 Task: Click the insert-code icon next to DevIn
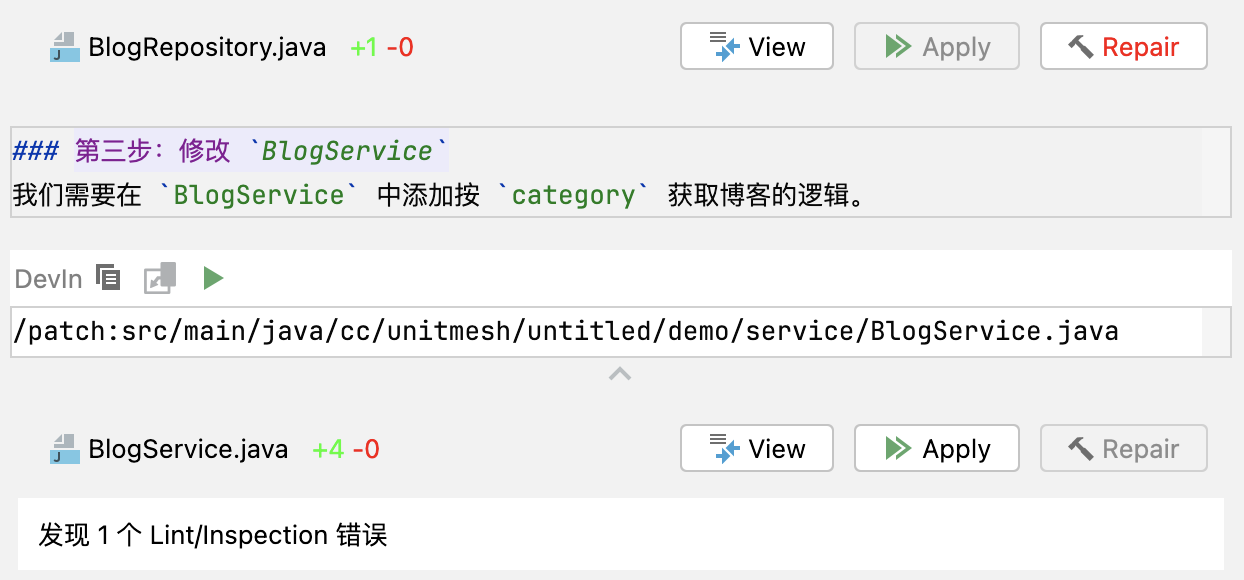[160, 277]
